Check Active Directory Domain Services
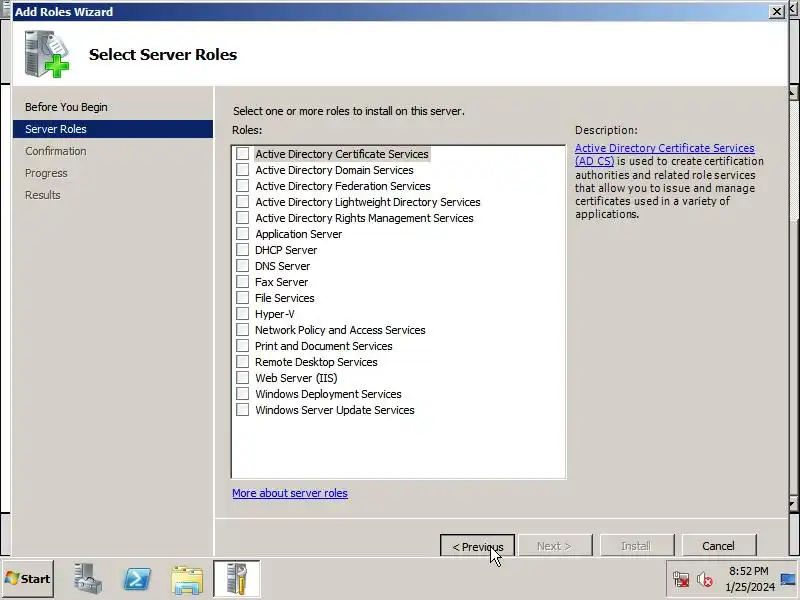 click(242, 169)
